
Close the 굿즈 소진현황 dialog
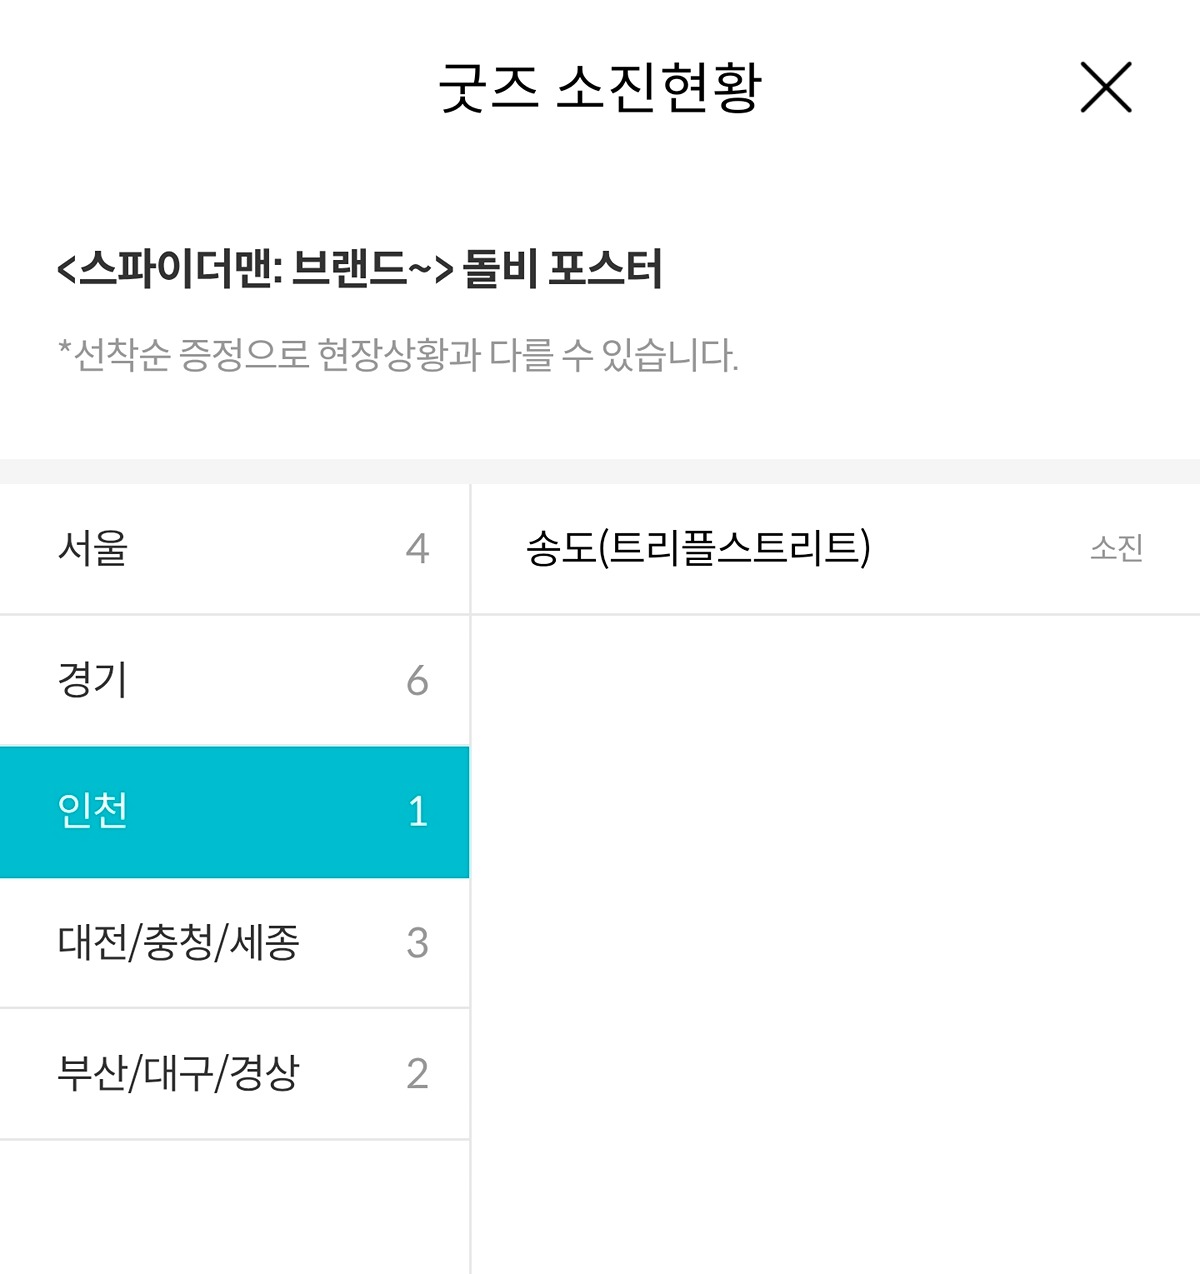click(1106, 87)
